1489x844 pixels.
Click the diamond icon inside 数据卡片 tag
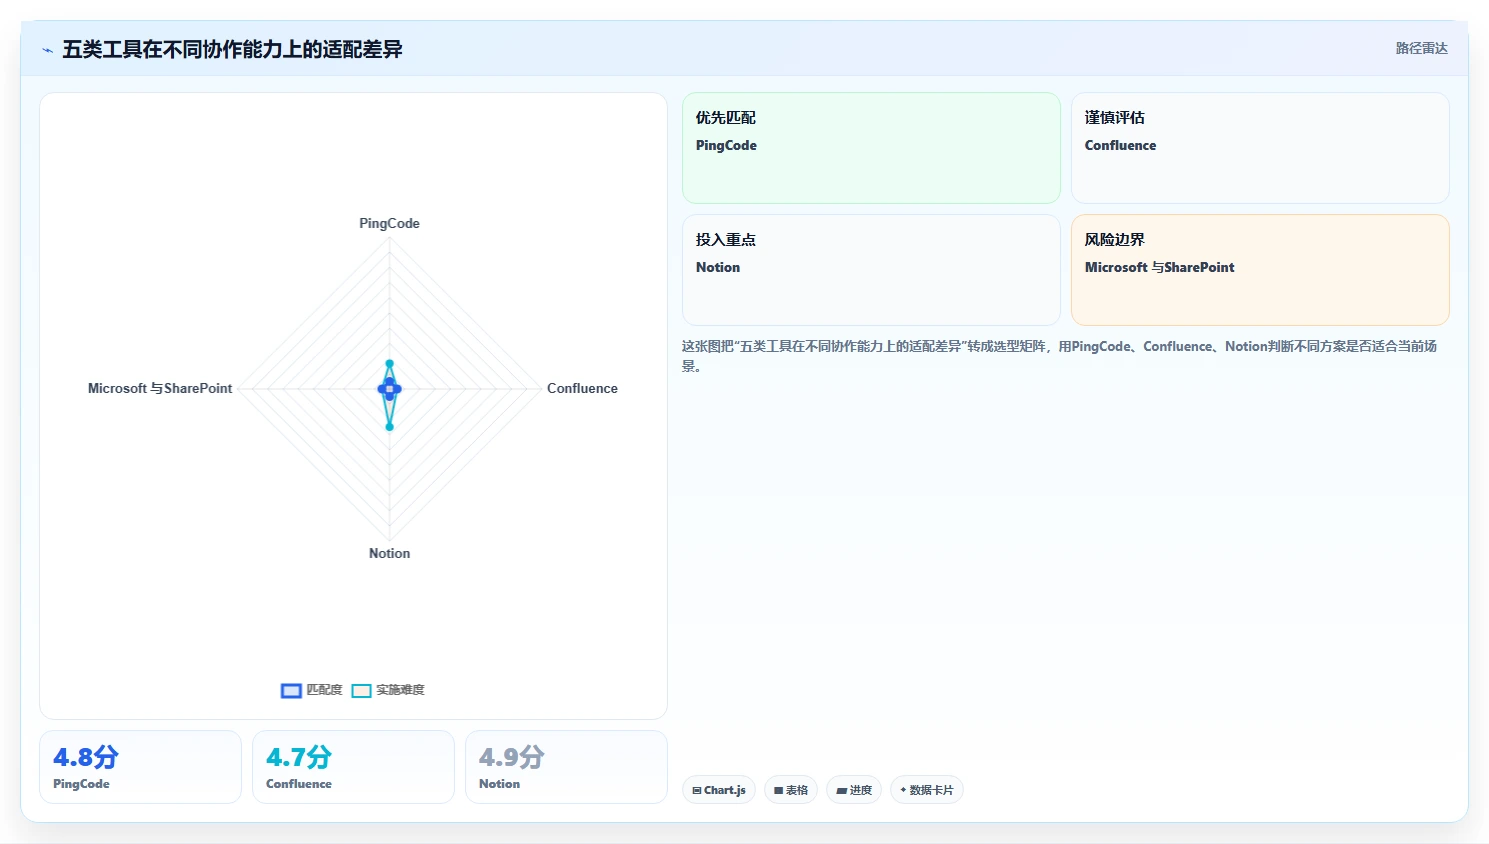pyautogui.click(x=903, y=790)
